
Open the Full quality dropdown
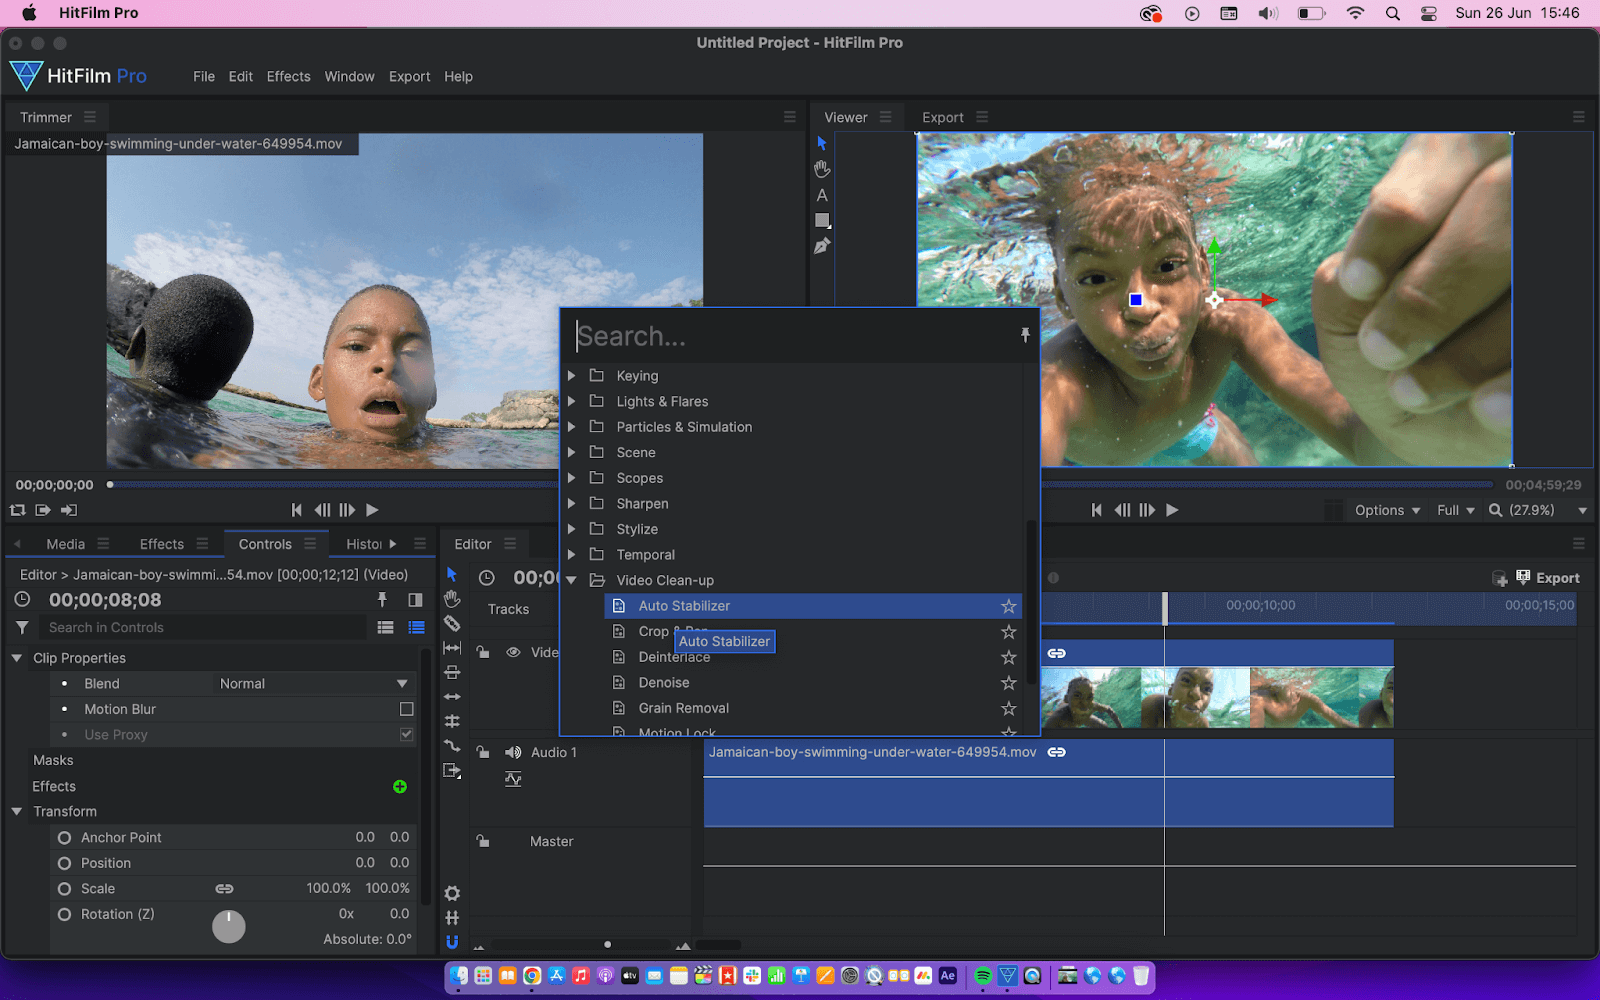coord(1456,510)
